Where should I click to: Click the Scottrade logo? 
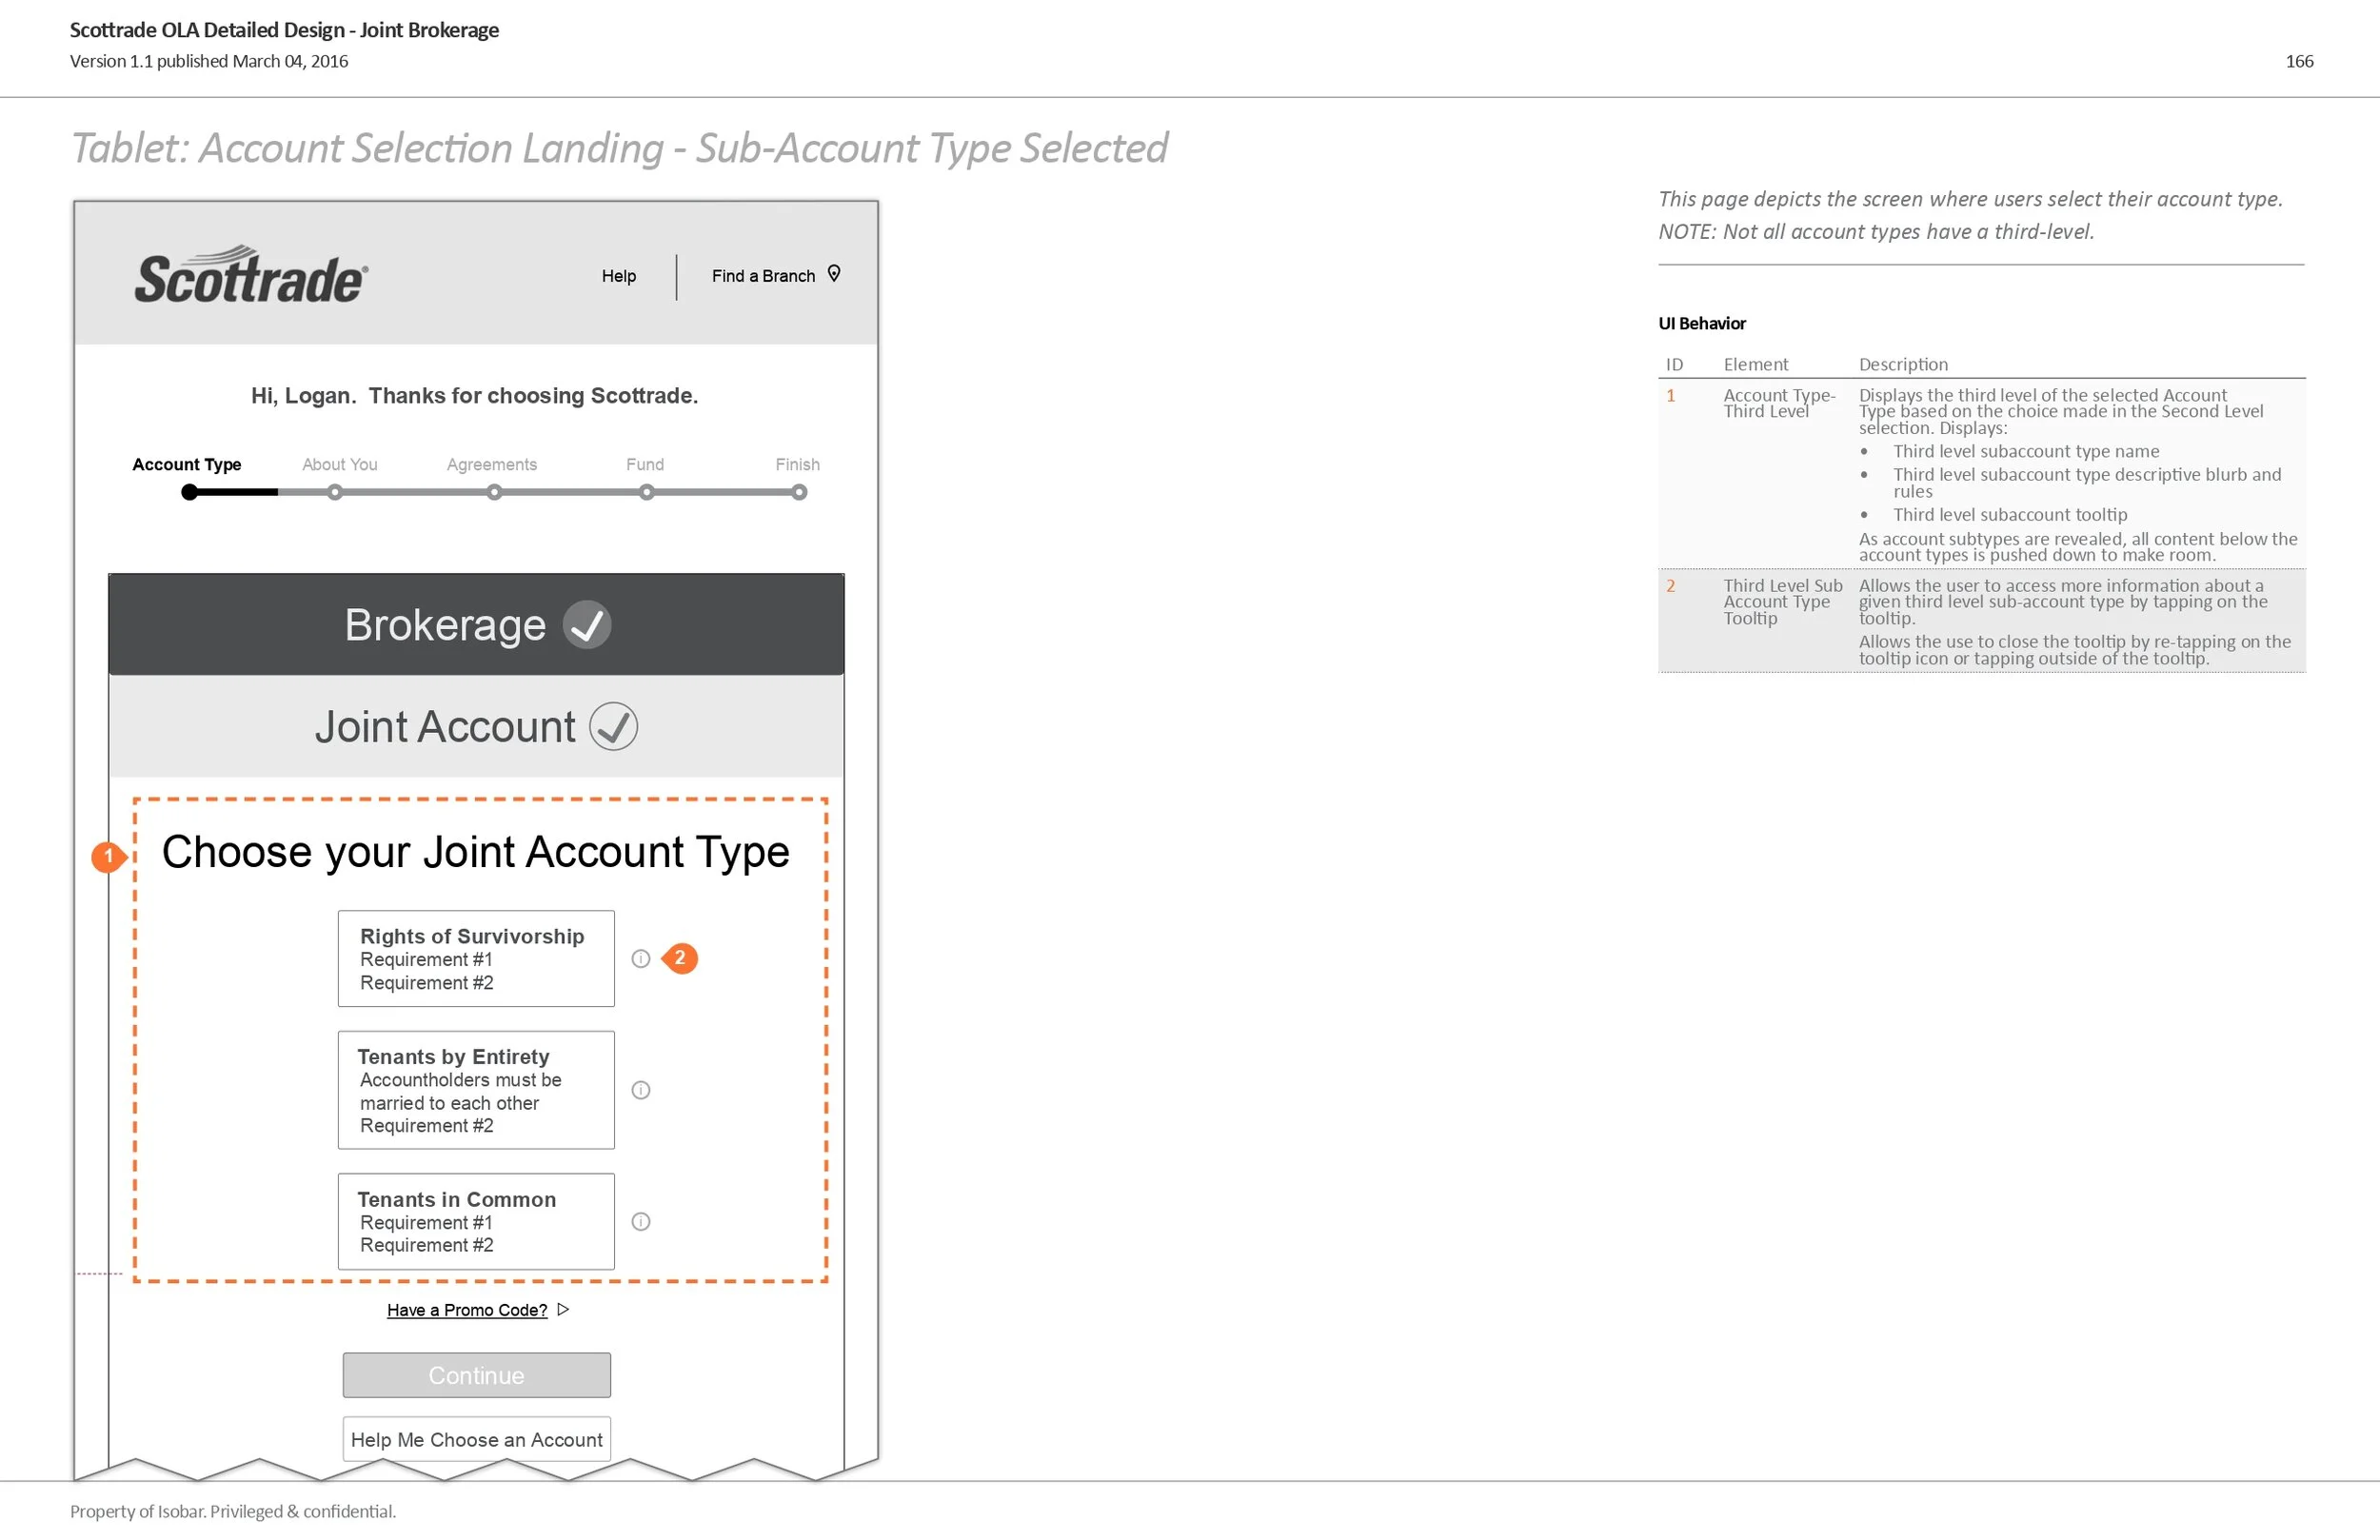pos(251,276)
